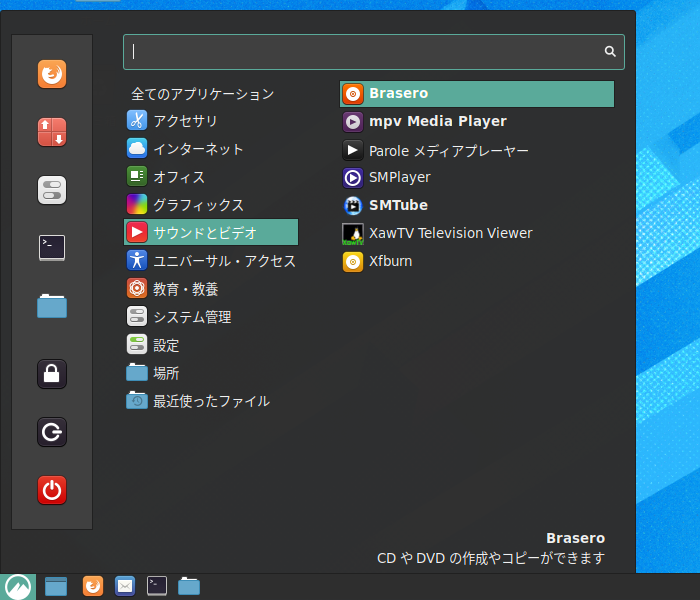700x600 pixels.
Task: Select the アクセサリ category
Action: (x=211, y=121)
